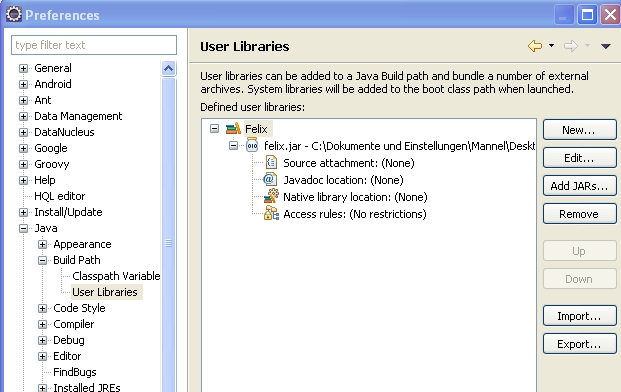Click the Edit... button
This screenshot has width=621, height=392.
pyautogui.click(x=579, y=158)
